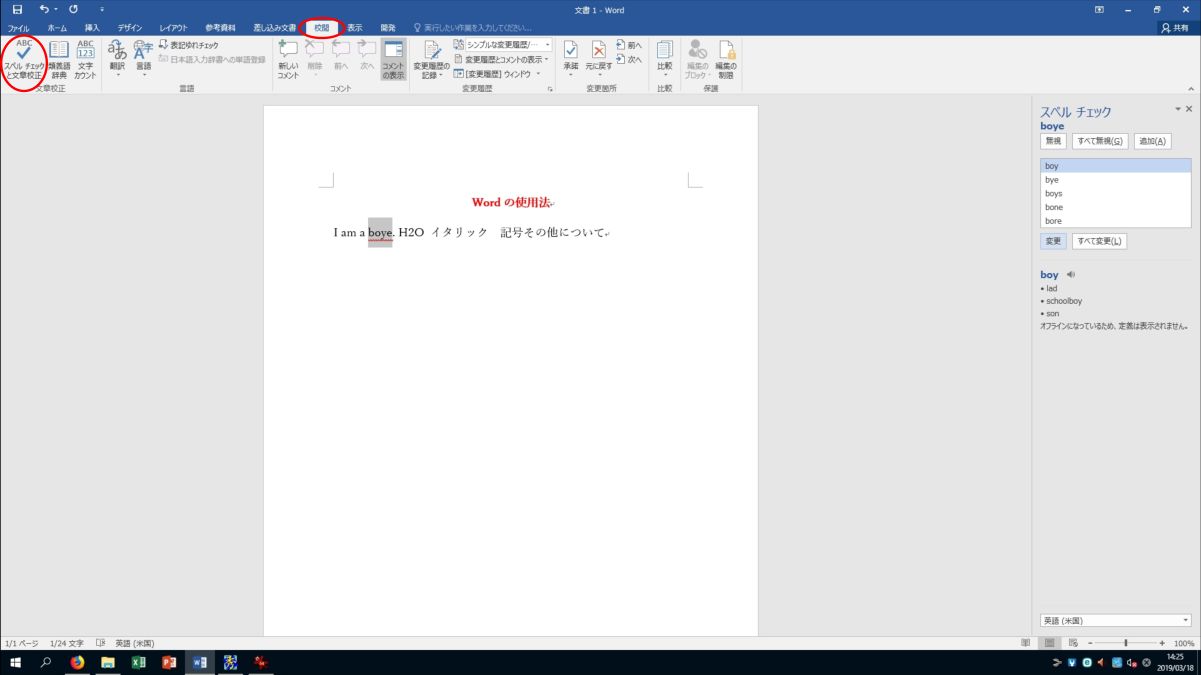Click すべて変更 button
Screen dimensions: 1201x675
(x=1100, y=241)
